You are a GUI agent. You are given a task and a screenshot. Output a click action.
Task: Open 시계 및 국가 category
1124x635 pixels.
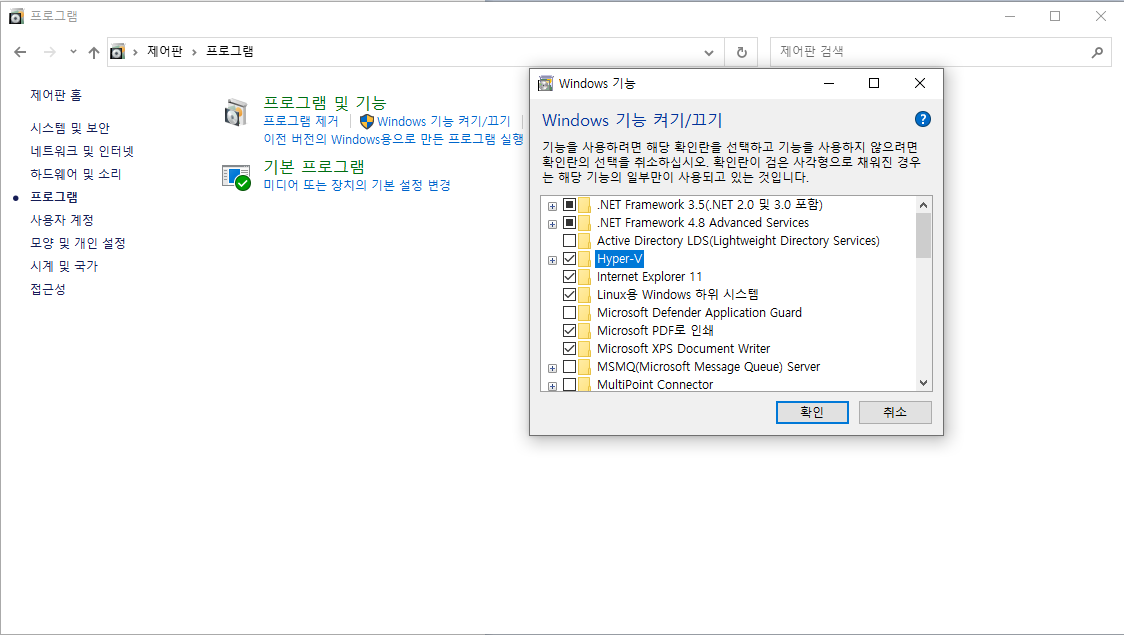pyautogui.click(x=64, y=266)
